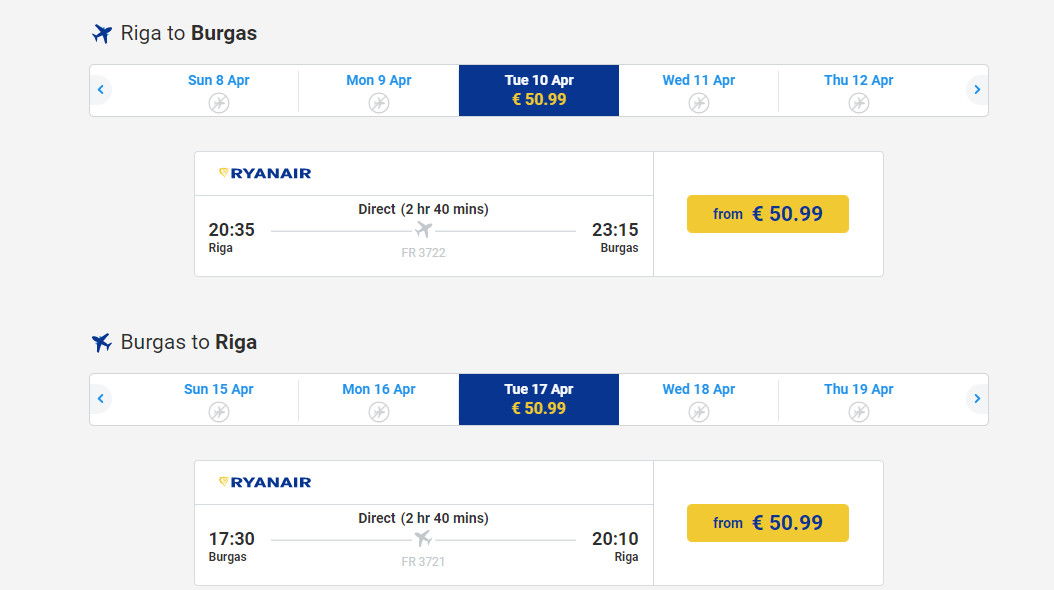Choose the return fare from € 50.99

tap(768, 523)
